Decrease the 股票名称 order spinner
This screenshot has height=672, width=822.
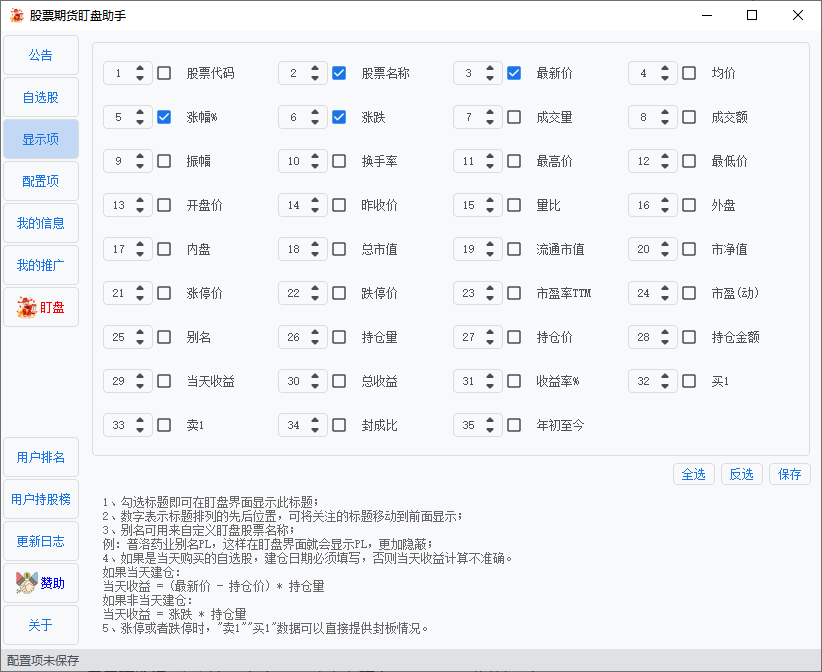[315, 78]
